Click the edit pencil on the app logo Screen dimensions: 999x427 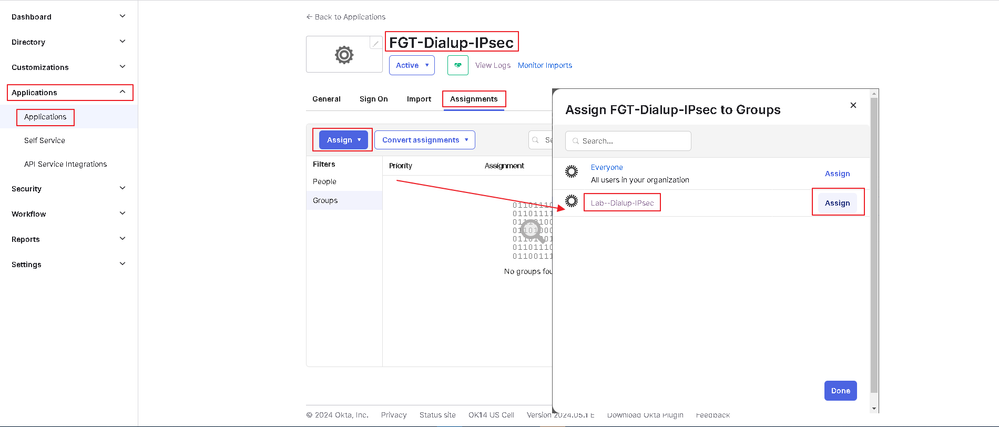[376, 44]
